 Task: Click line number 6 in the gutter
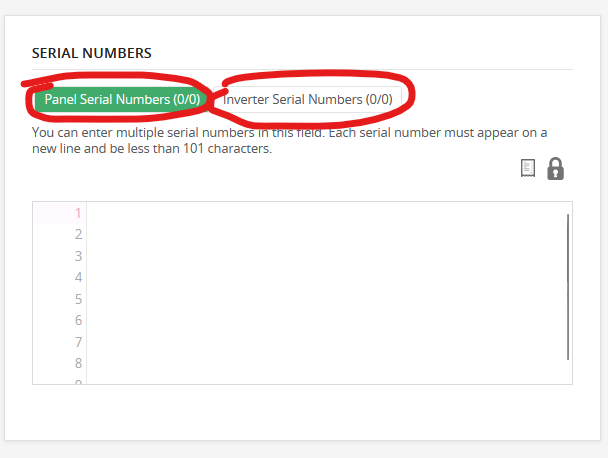(x=77, y=320)
